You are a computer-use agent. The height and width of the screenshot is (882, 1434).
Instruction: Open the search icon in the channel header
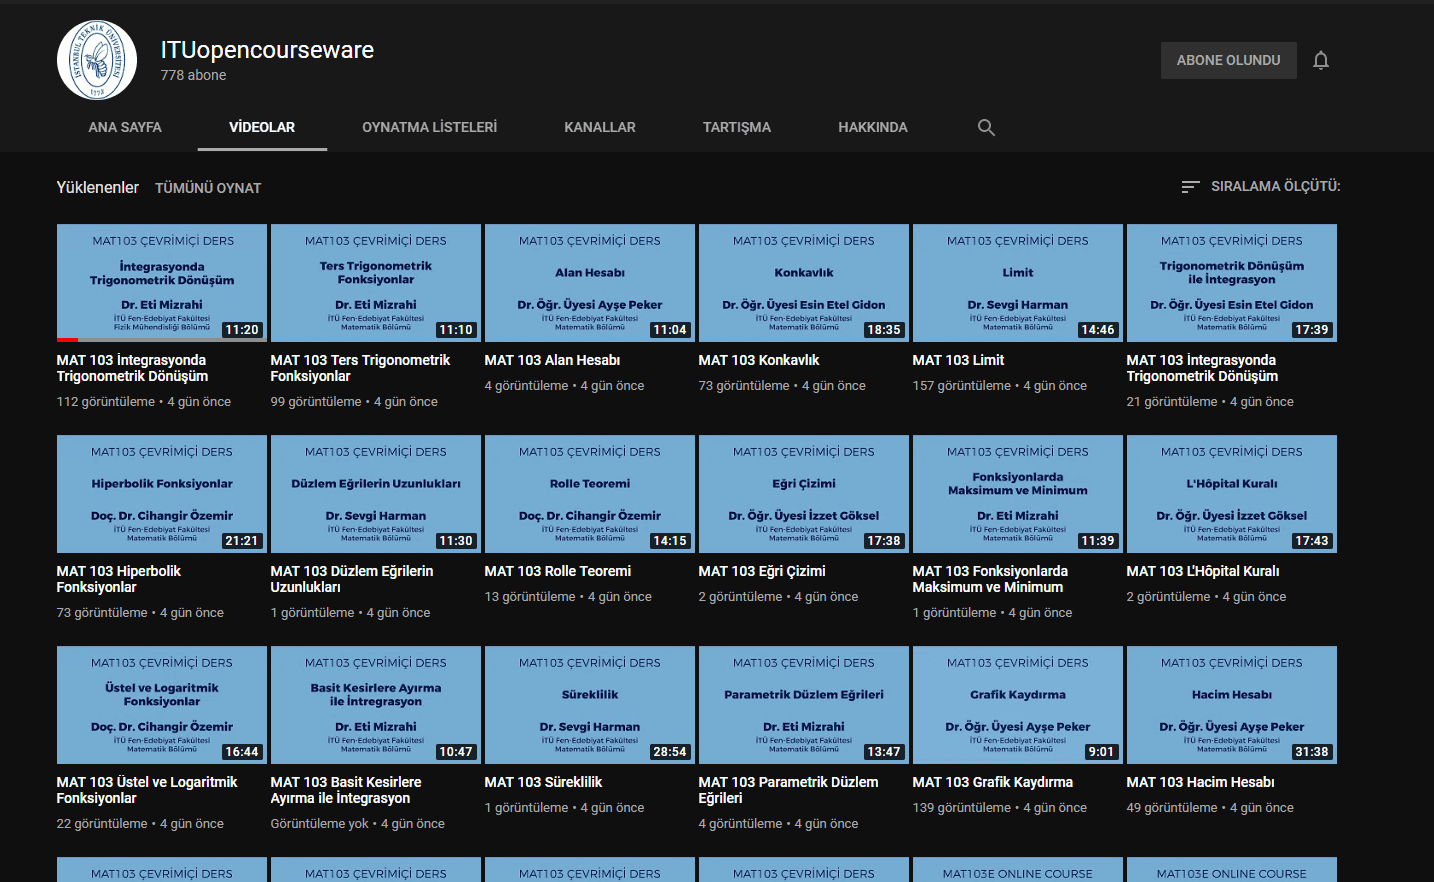click(x=986, y=127)
